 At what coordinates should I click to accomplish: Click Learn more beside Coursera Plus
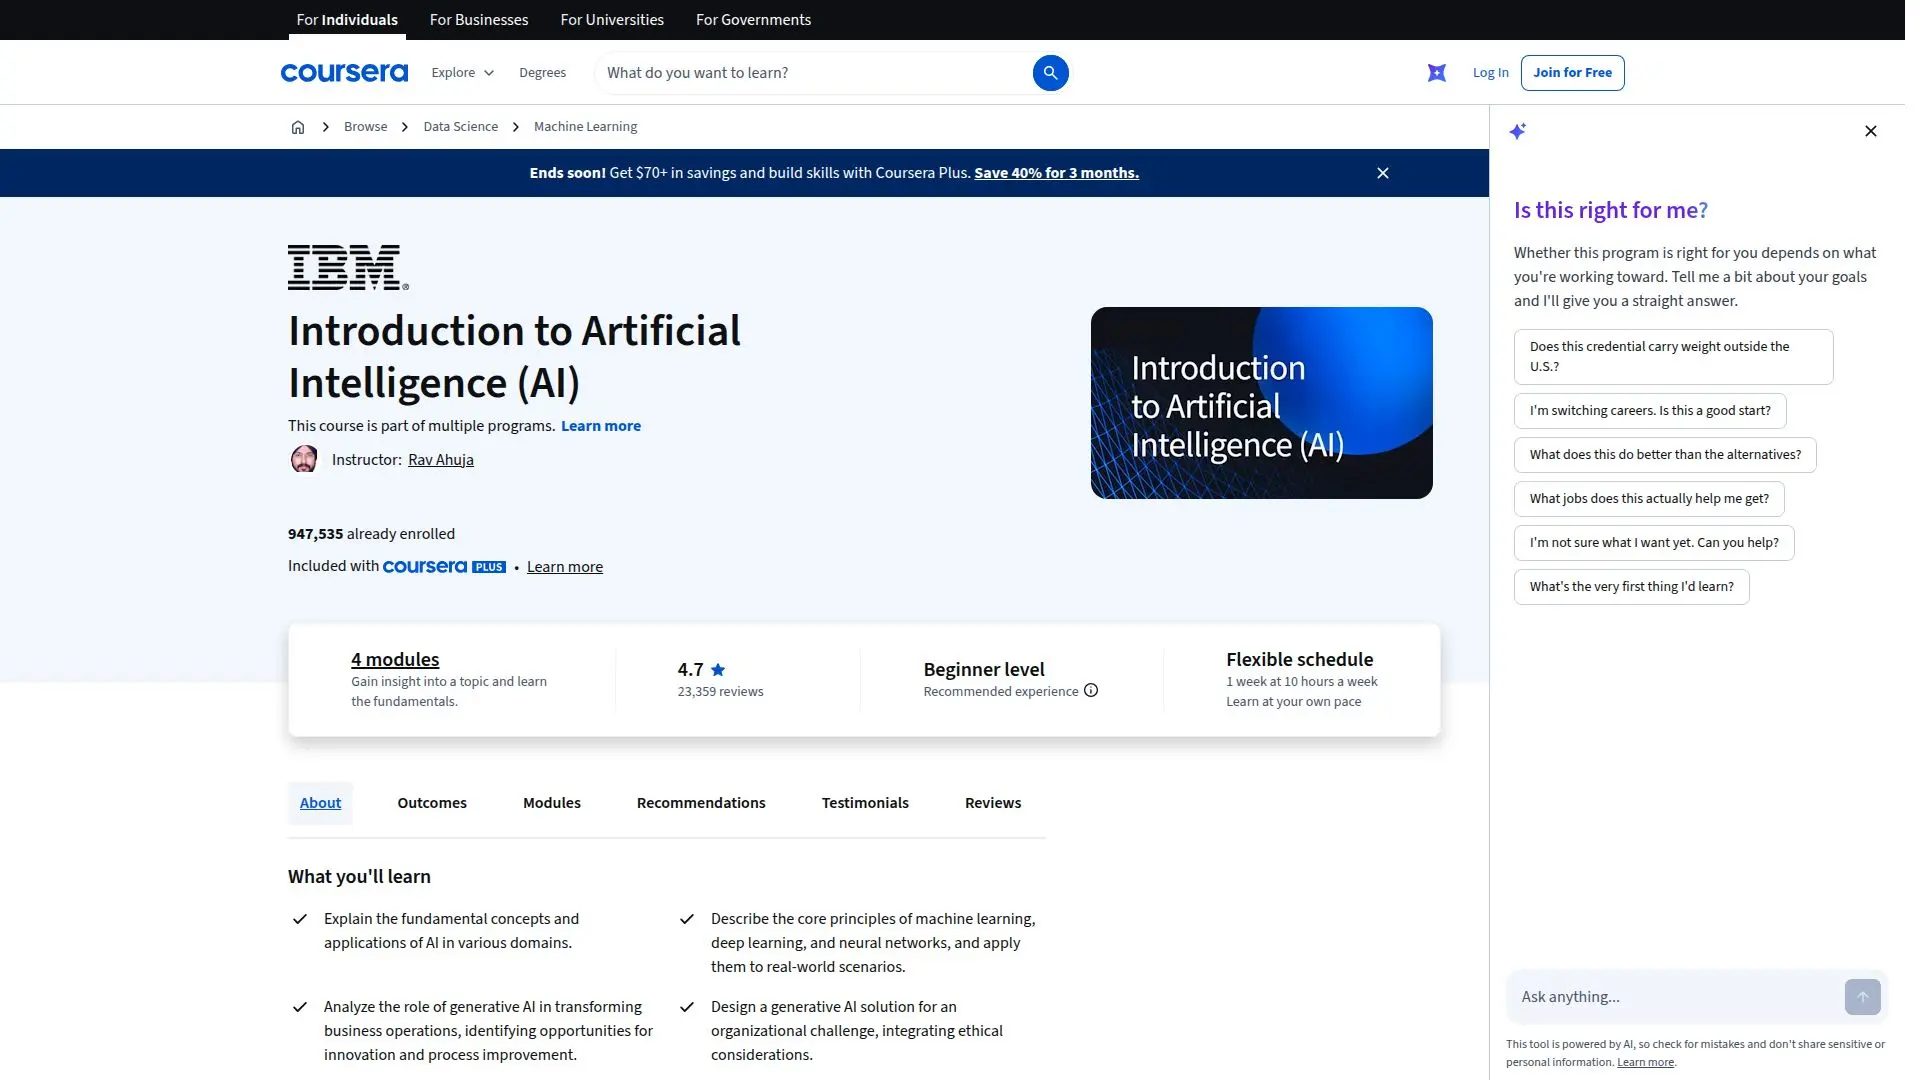point(565,567)
